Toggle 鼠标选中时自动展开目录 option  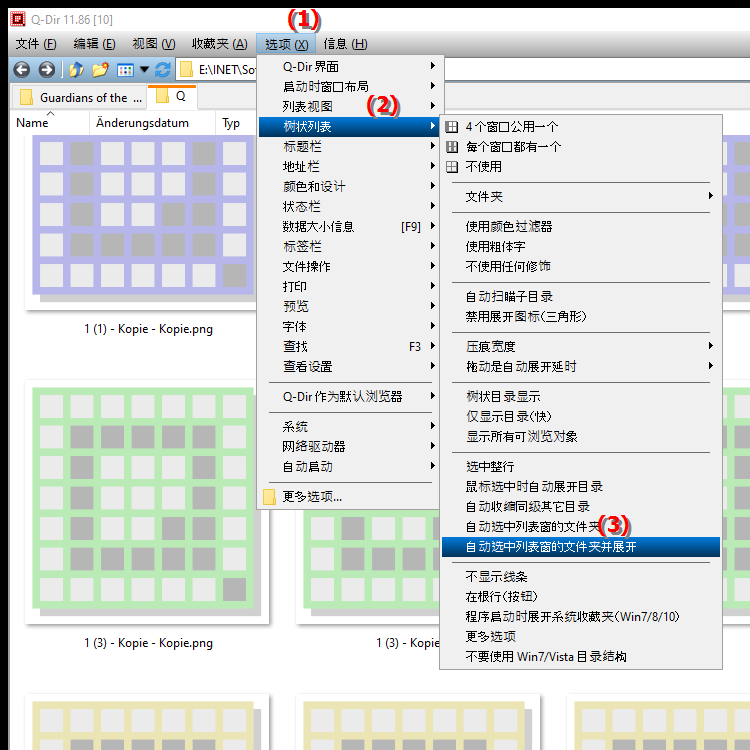pos(581,487)
